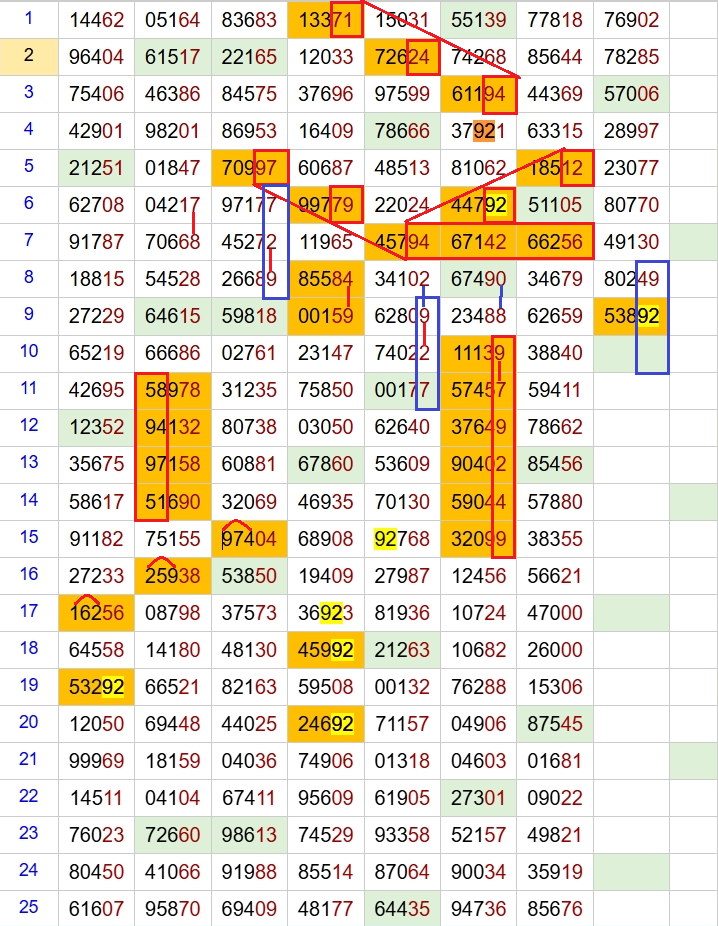Click the row 13 header
This screenshot has height=926, width=718.
pos(28,462)
